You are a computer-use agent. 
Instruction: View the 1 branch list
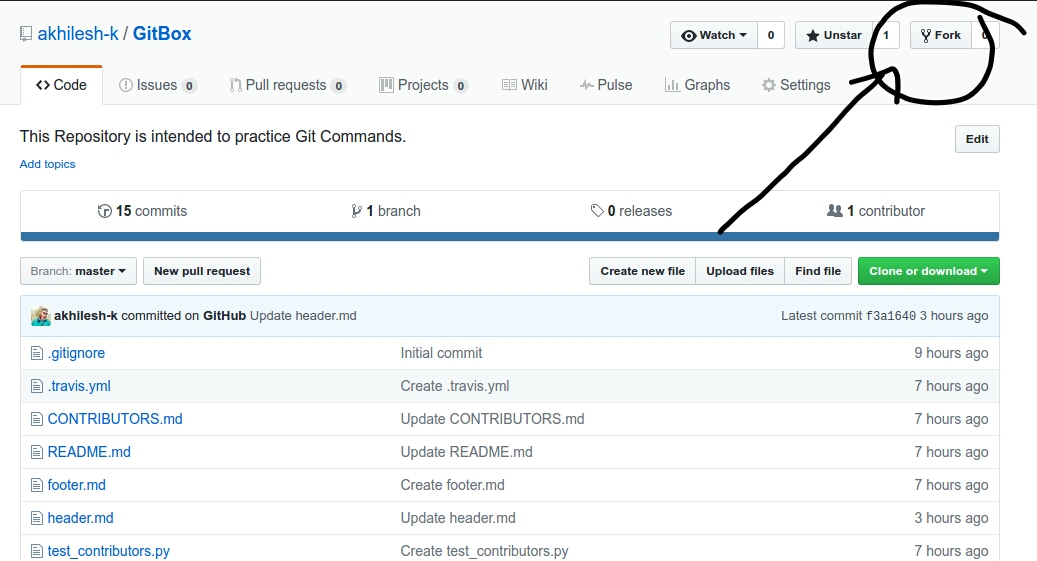coord(386,211)
